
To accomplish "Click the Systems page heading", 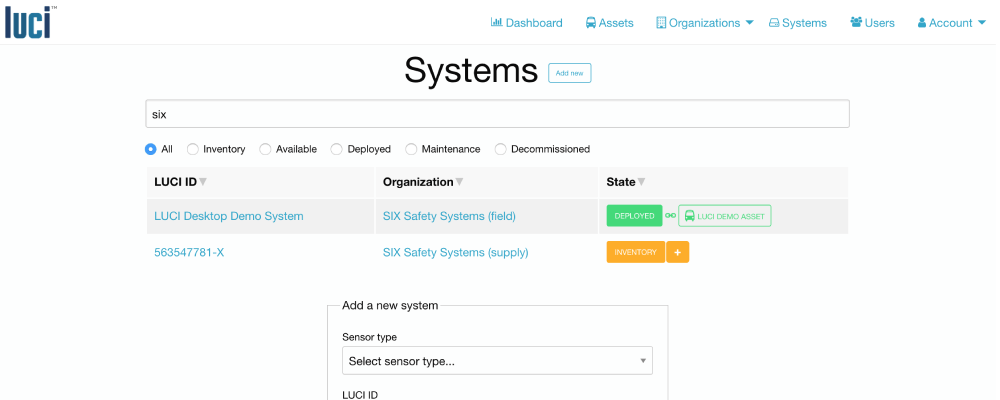I will point(471,70).
